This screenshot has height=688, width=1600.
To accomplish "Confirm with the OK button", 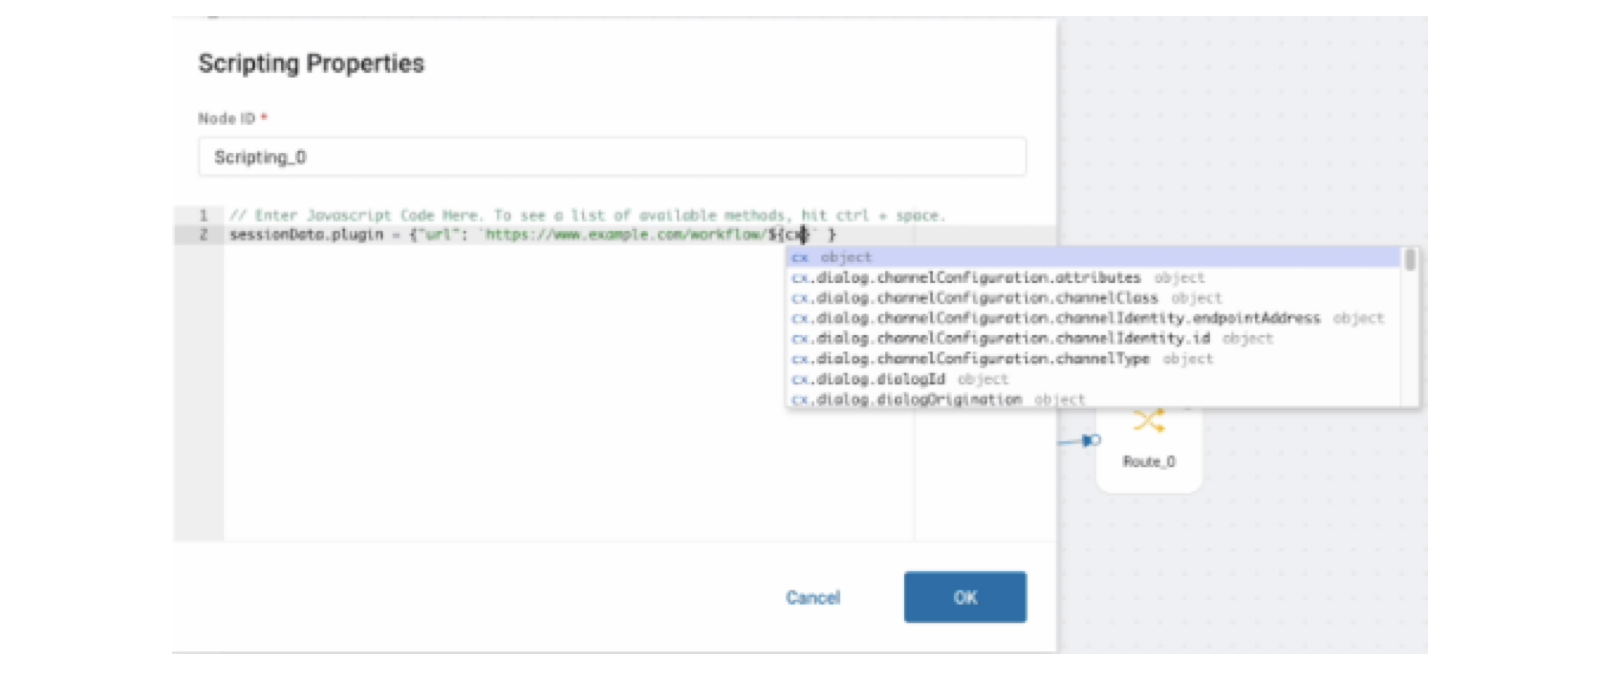I will coord(965,597).
